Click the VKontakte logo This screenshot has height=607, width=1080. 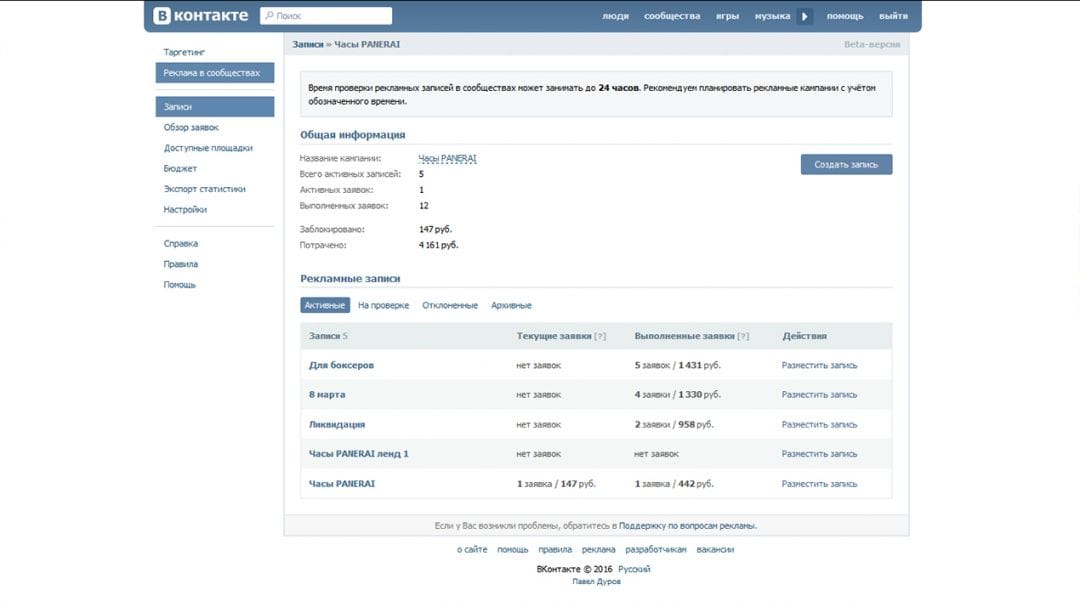tap(200, 15)
